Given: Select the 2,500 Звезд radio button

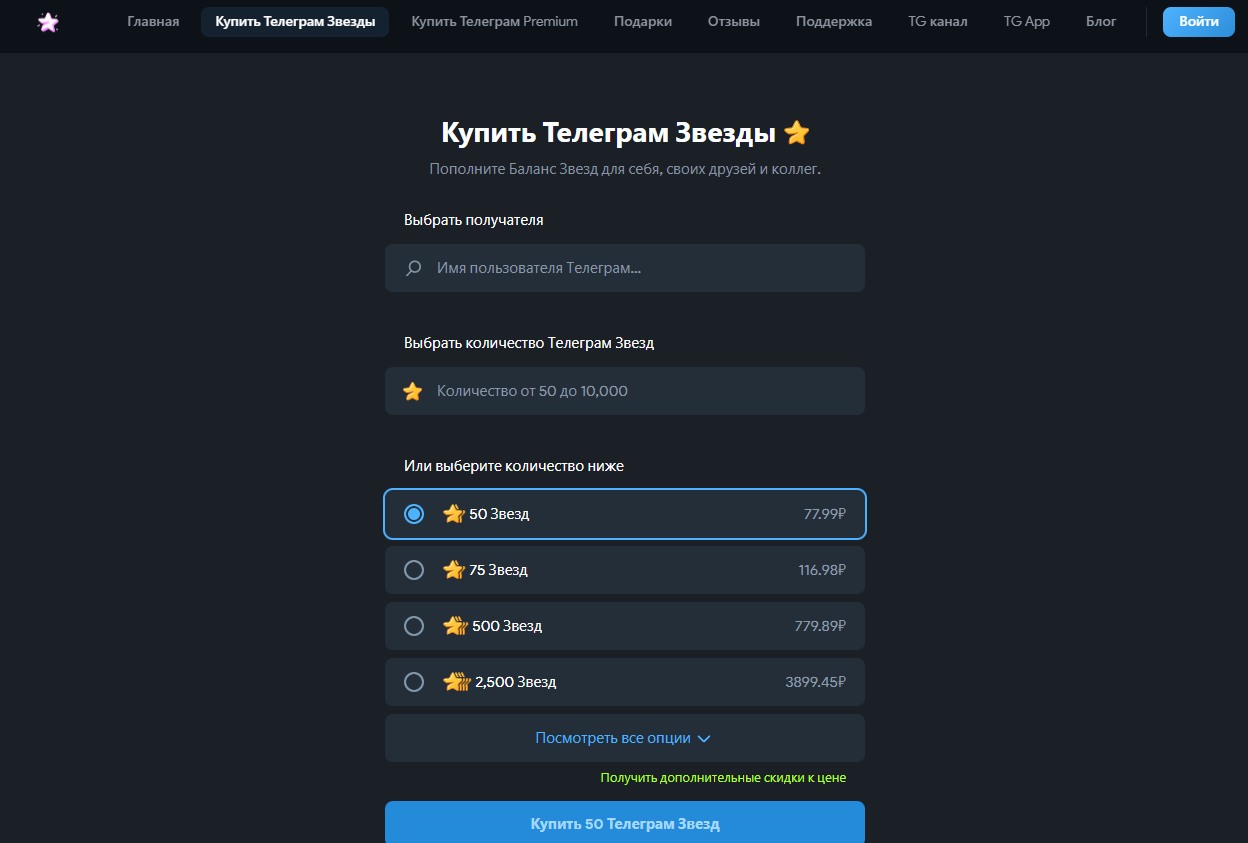Looking at the screenshot, I should [414, 682].
